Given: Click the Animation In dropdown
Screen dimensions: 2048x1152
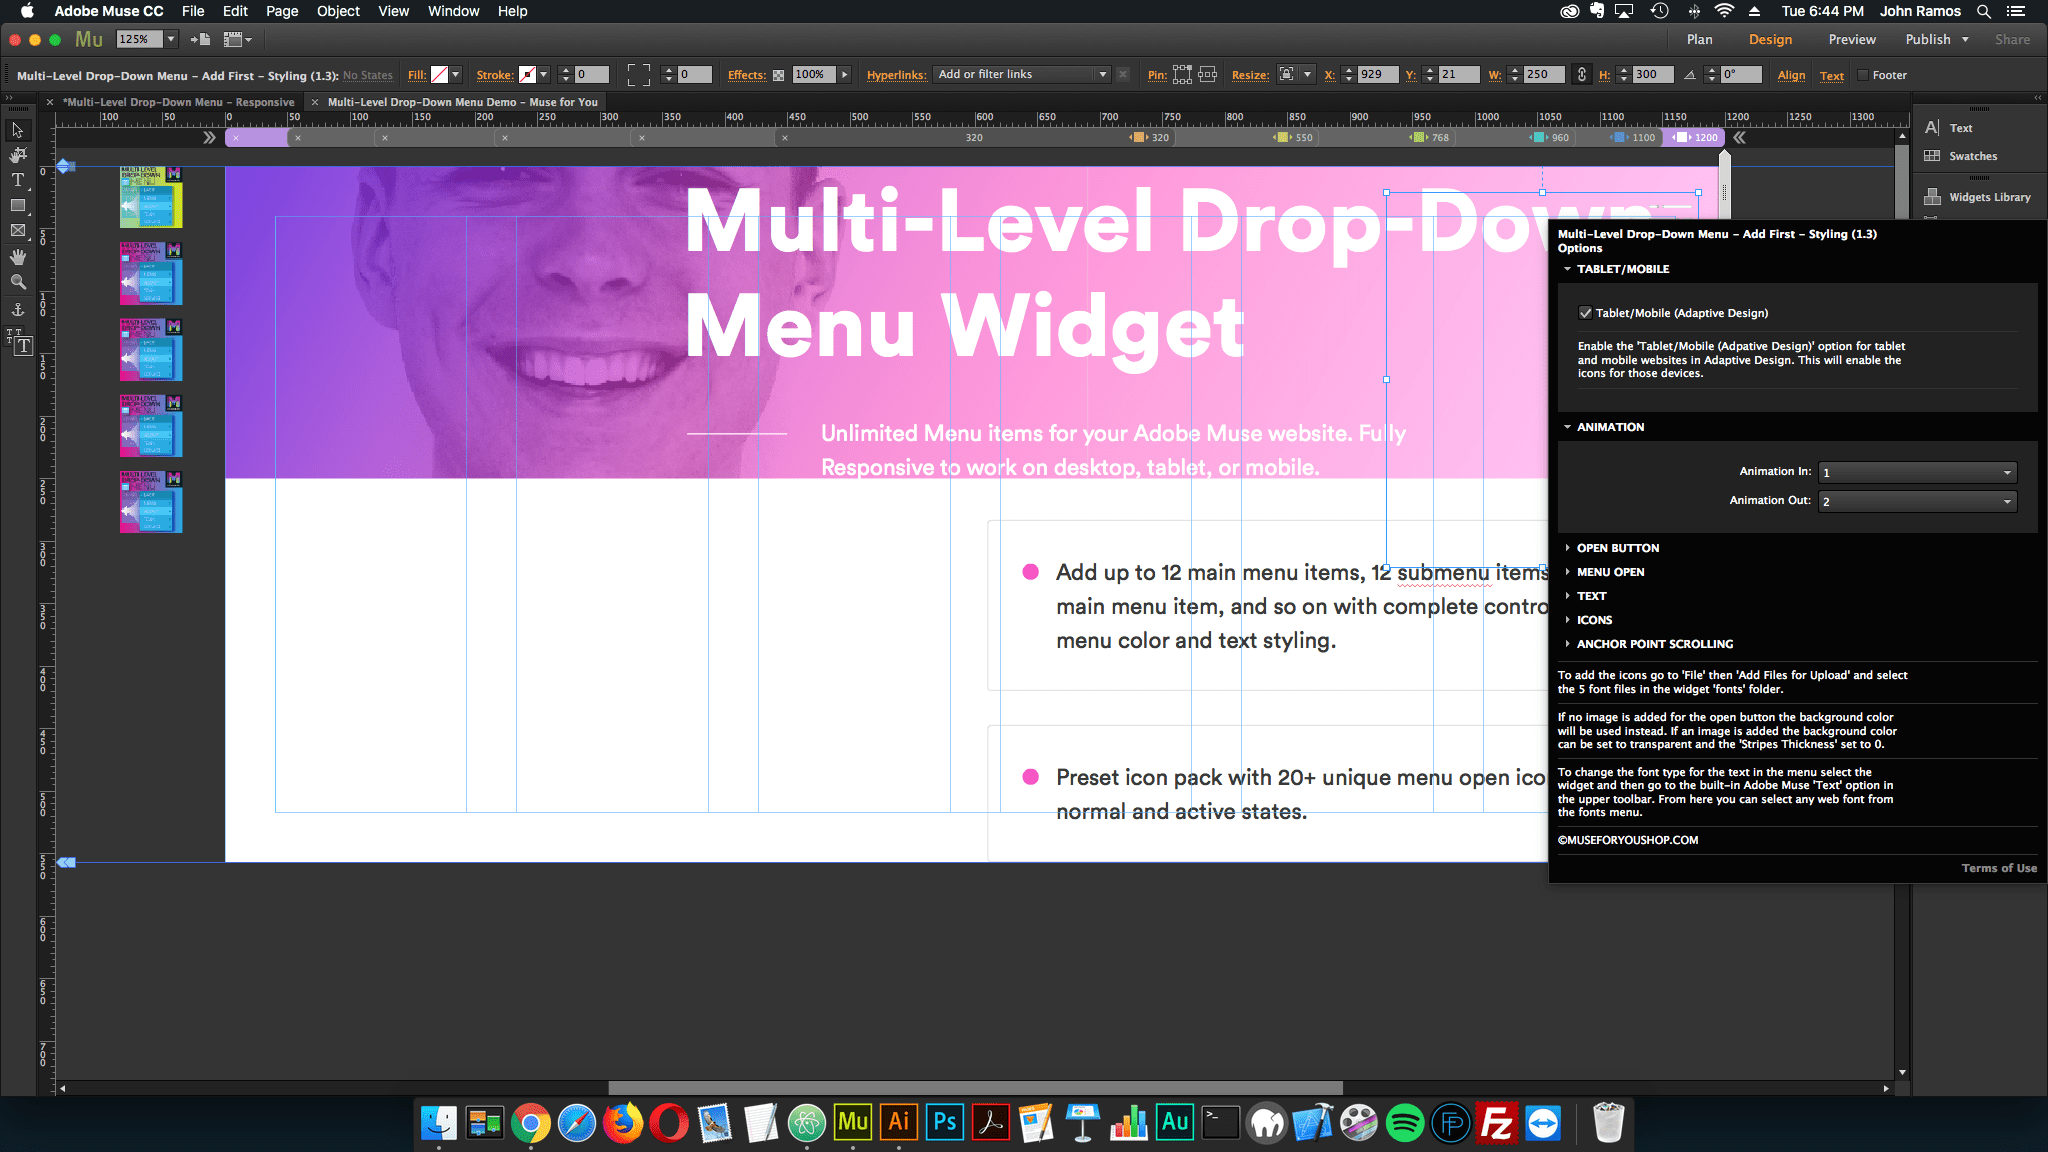Looking at the screenshot, I should click(x=1917, y=471).
